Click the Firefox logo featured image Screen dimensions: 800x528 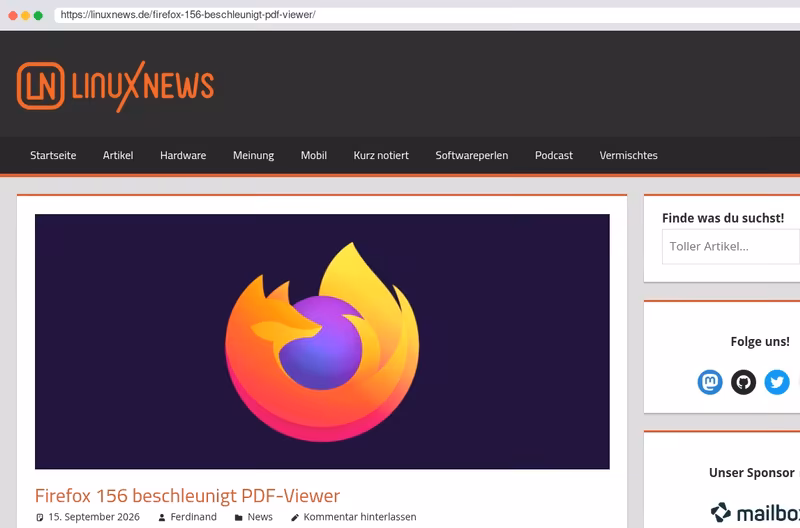point(322,341)
